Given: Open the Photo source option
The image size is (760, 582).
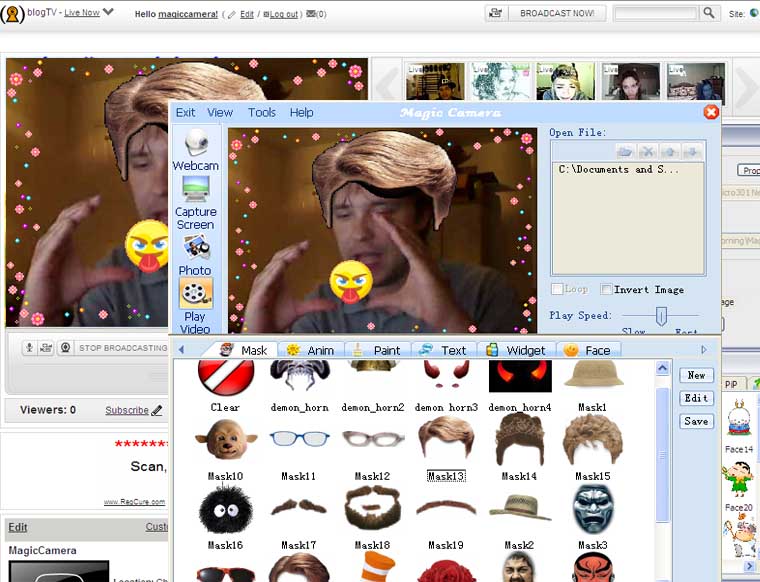Looking at the screenshot, I should click(195, 248).
